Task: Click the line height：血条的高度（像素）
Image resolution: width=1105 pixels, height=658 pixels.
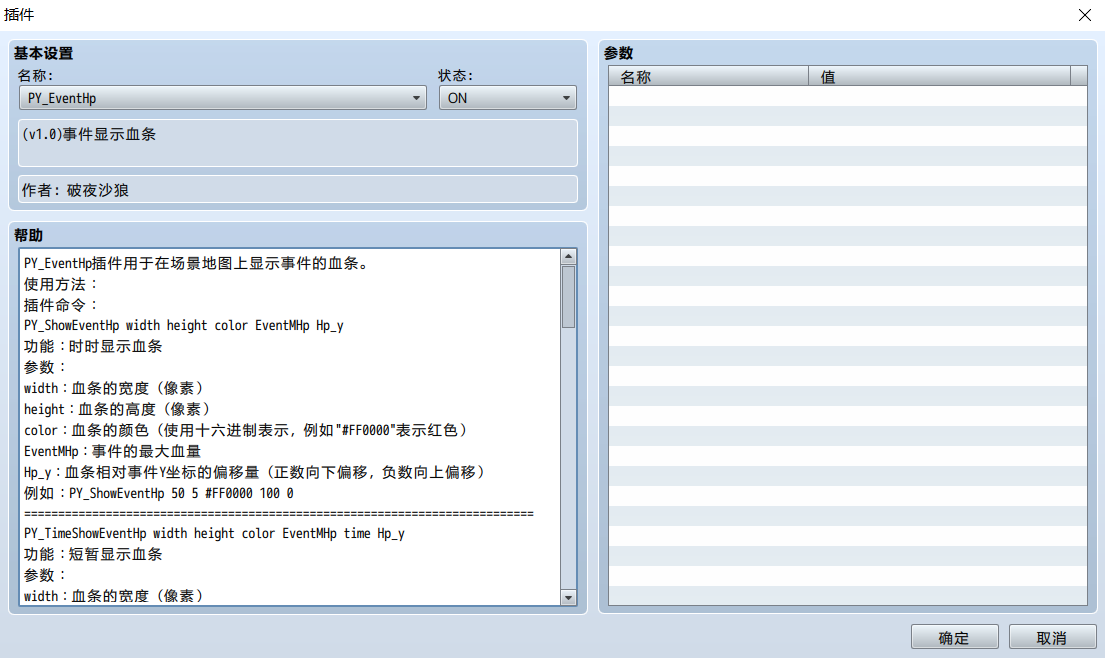Action: click(116, 409)
